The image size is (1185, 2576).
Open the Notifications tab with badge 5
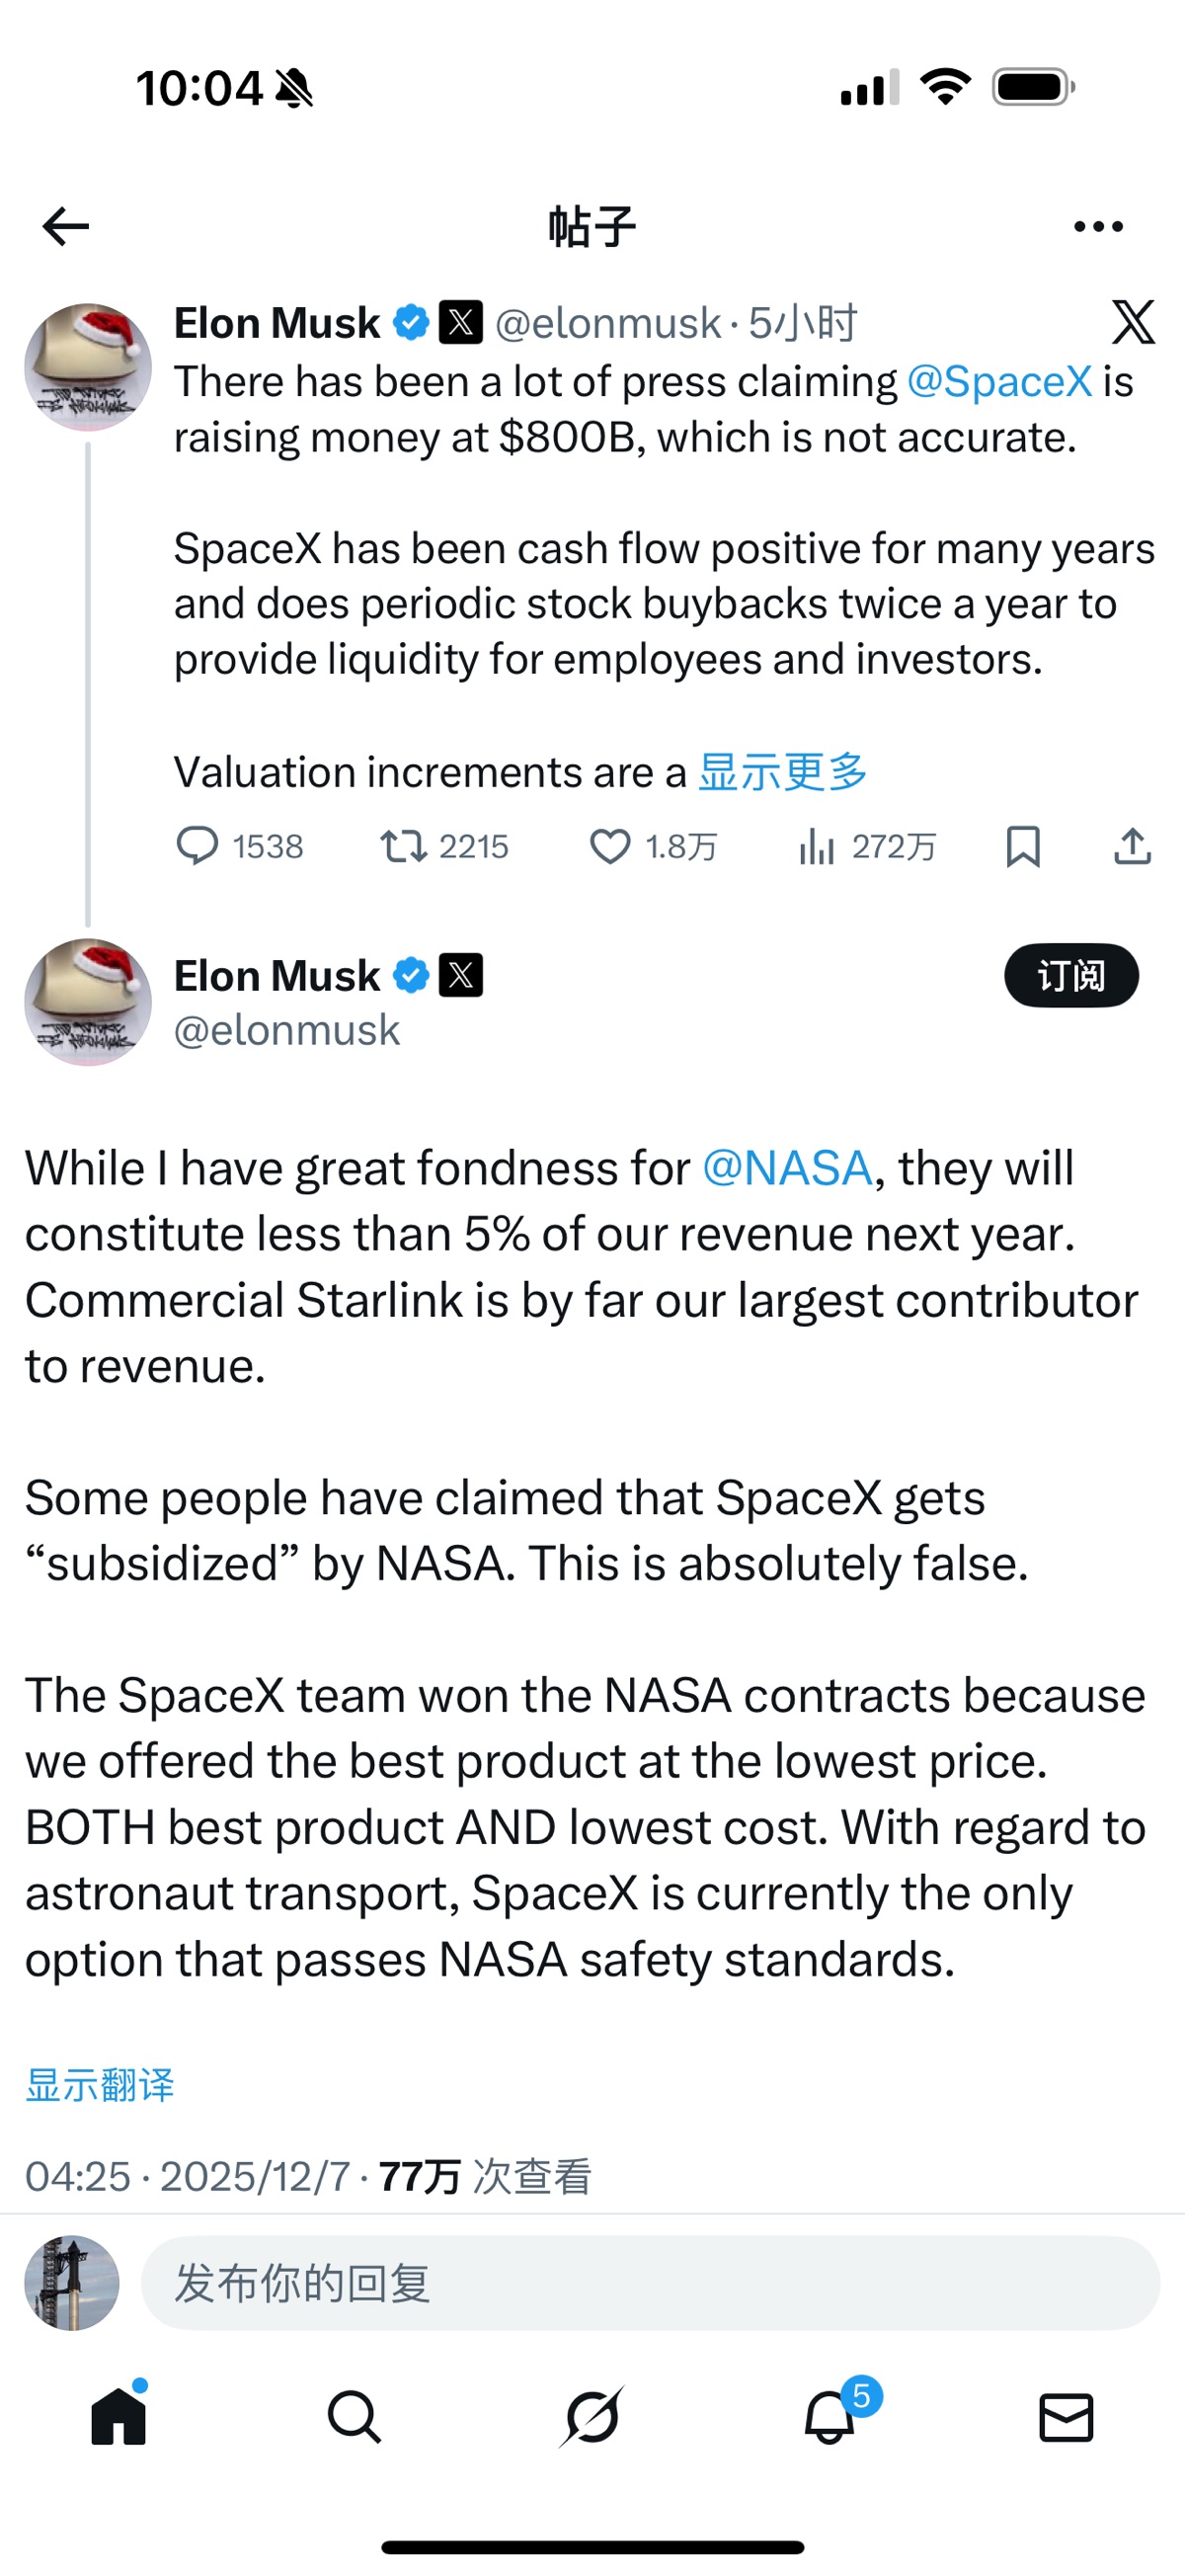[x=830, y=2418]
